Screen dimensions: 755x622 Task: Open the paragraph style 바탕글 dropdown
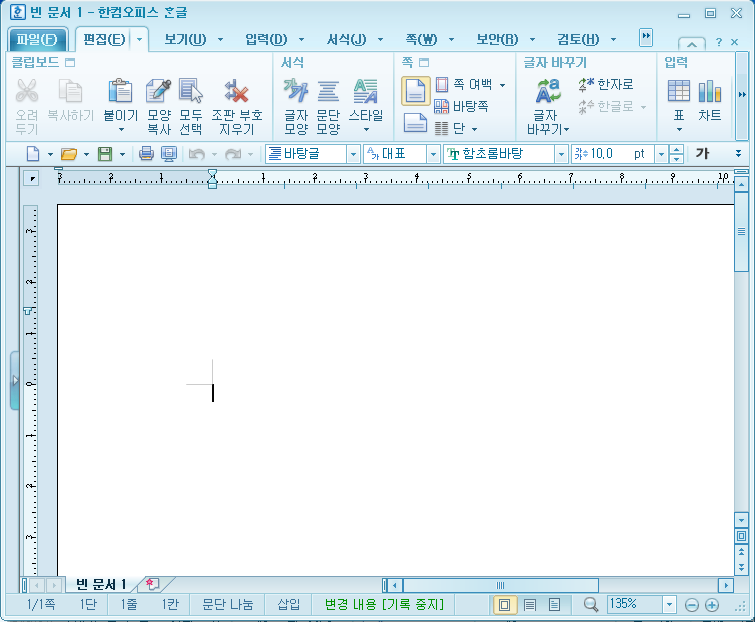click(353, 154)
